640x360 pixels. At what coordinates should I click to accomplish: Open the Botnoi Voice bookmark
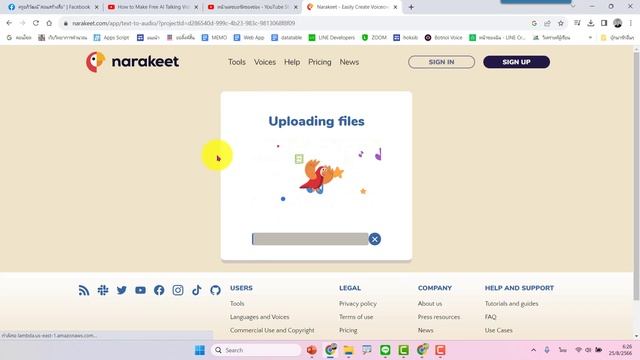coord(443,38)
